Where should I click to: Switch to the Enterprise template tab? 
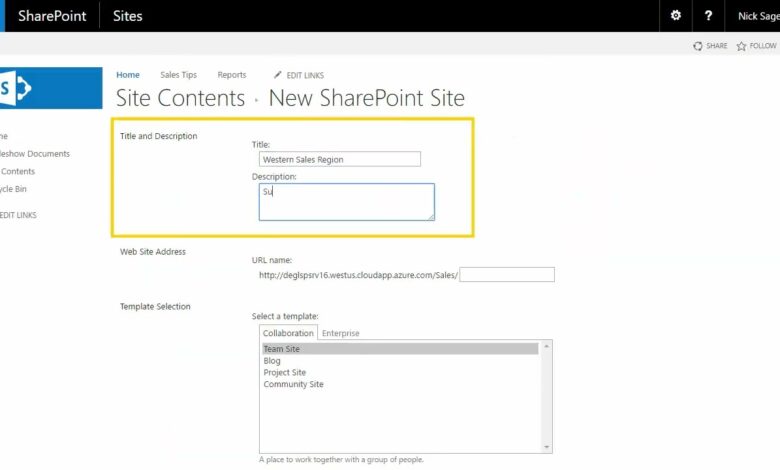[x=340, y=333]
